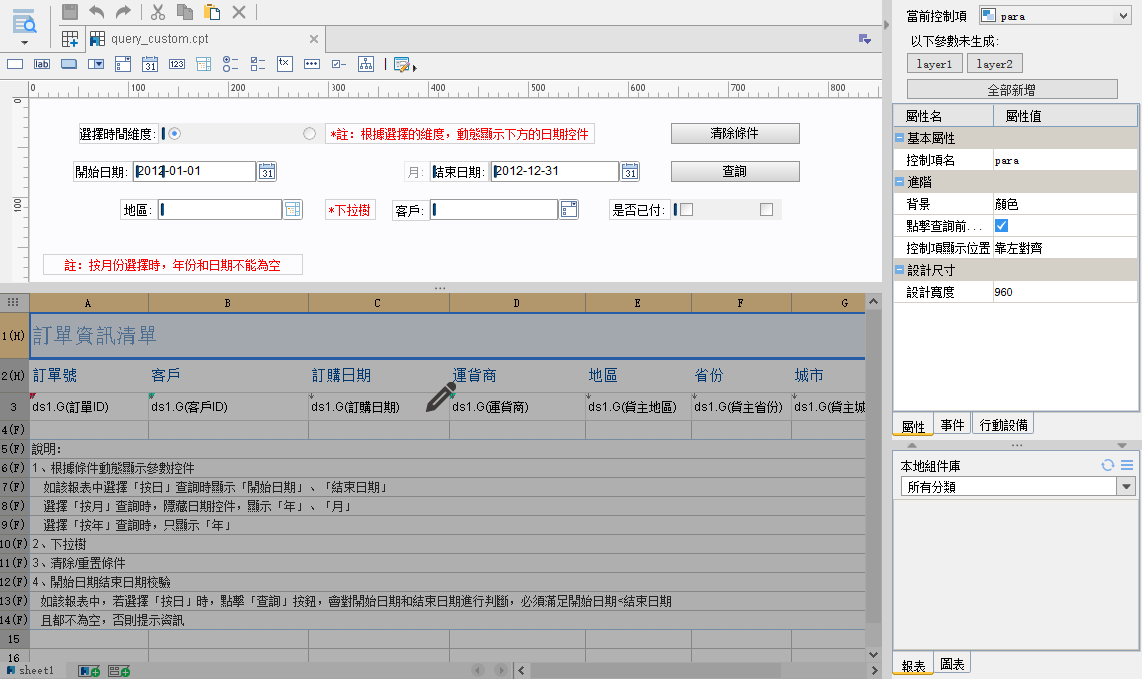Select the text area 'tx' widget icon

[x=285, y=64]
